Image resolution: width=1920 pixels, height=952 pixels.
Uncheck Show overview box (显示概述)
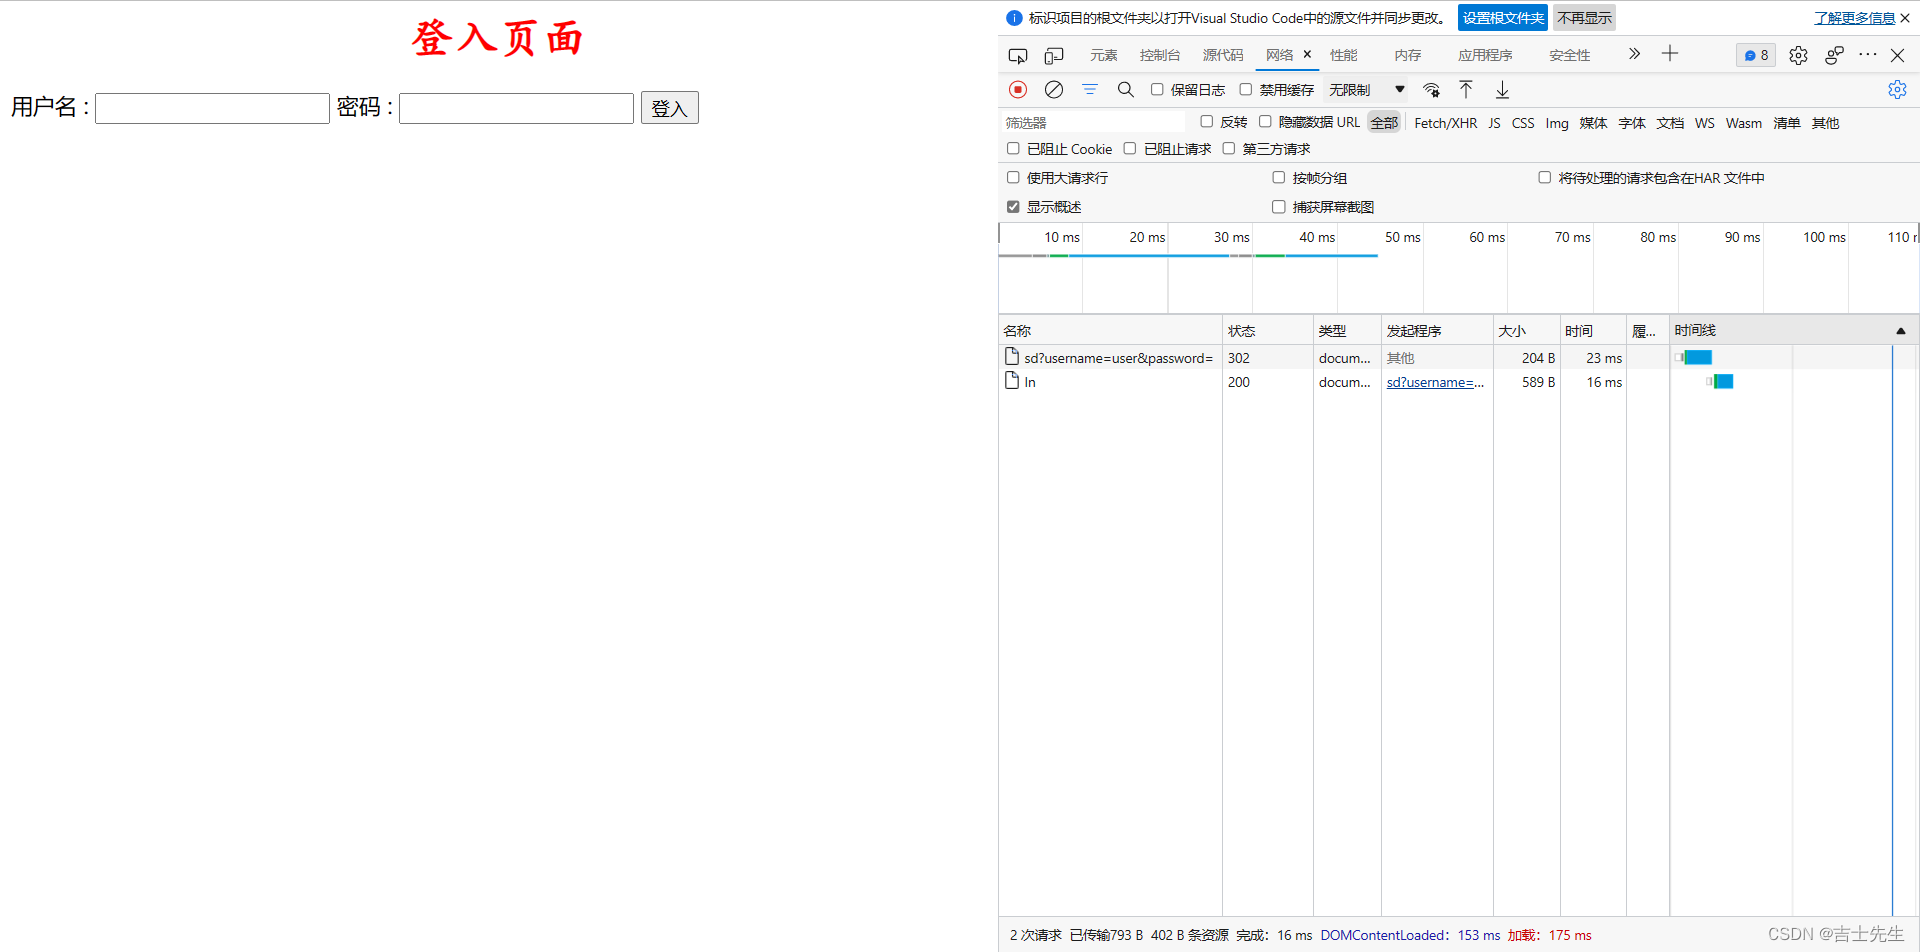pyautogui.click(x=1013, y=207)
